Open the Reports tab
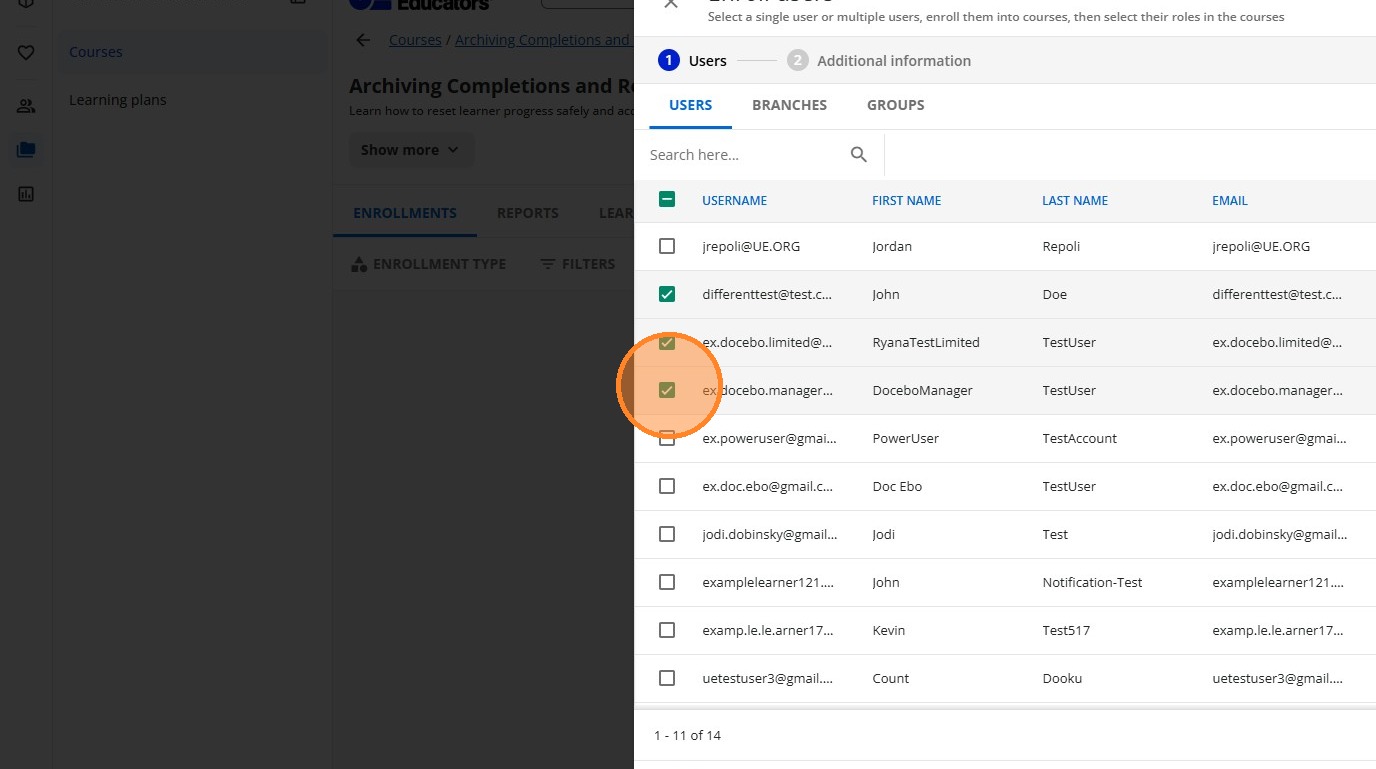The image size is (1376, 769). click(x=528, y=213)
